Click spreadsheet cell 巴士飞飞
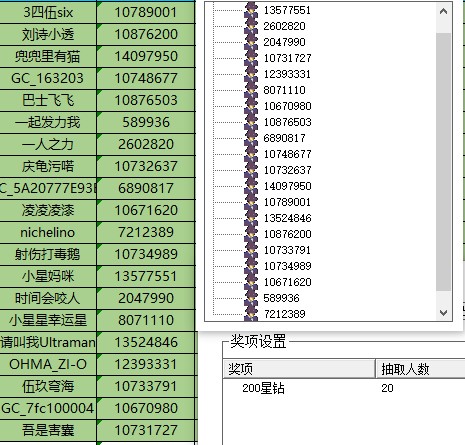 click(x=48, y=100)
